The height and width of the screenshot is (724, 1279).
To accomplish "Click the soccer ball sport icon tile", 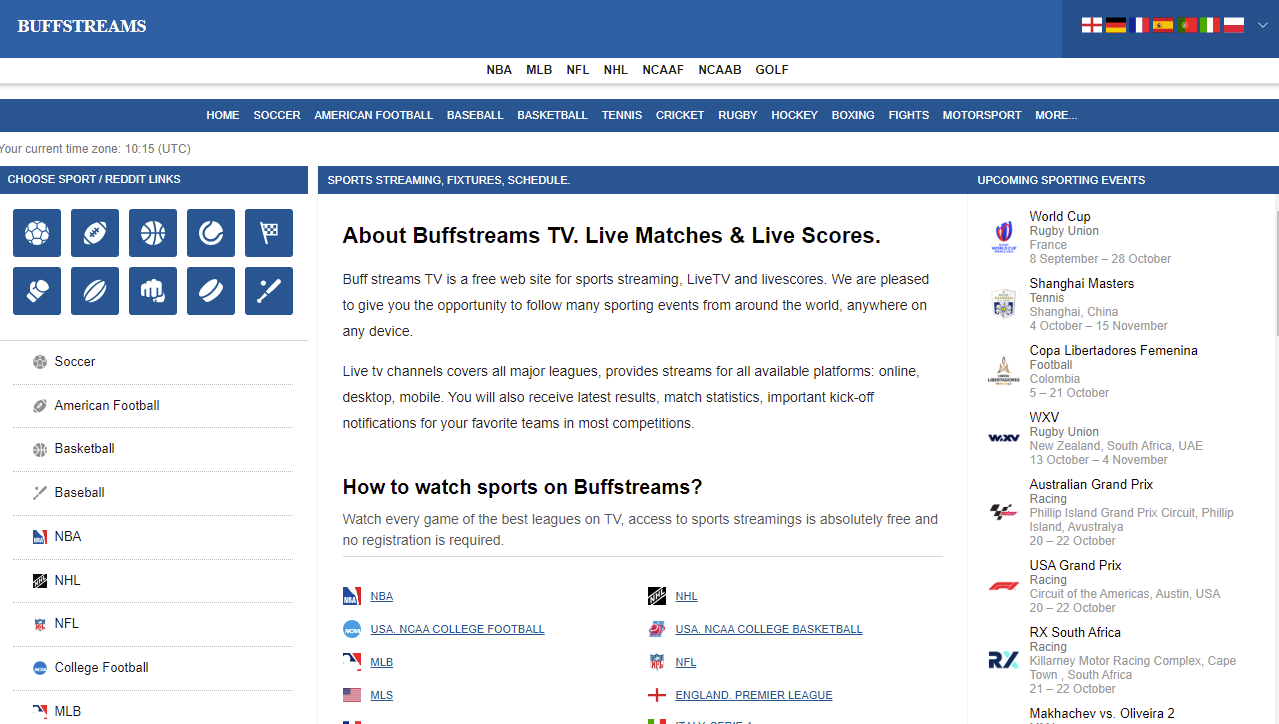I will pos(37,233).
